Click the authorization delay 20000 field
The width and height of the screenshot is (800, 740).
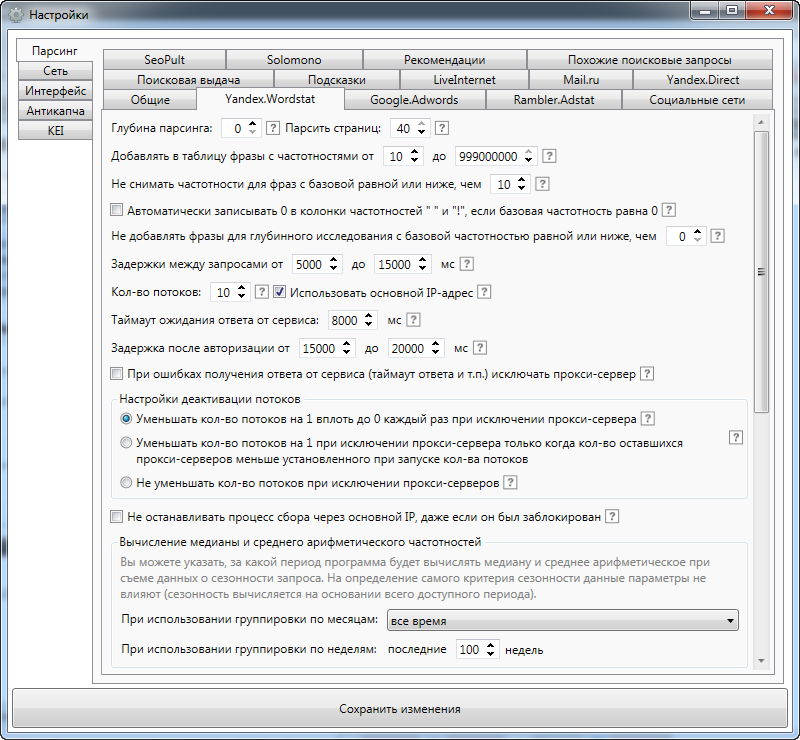[409, 348]
